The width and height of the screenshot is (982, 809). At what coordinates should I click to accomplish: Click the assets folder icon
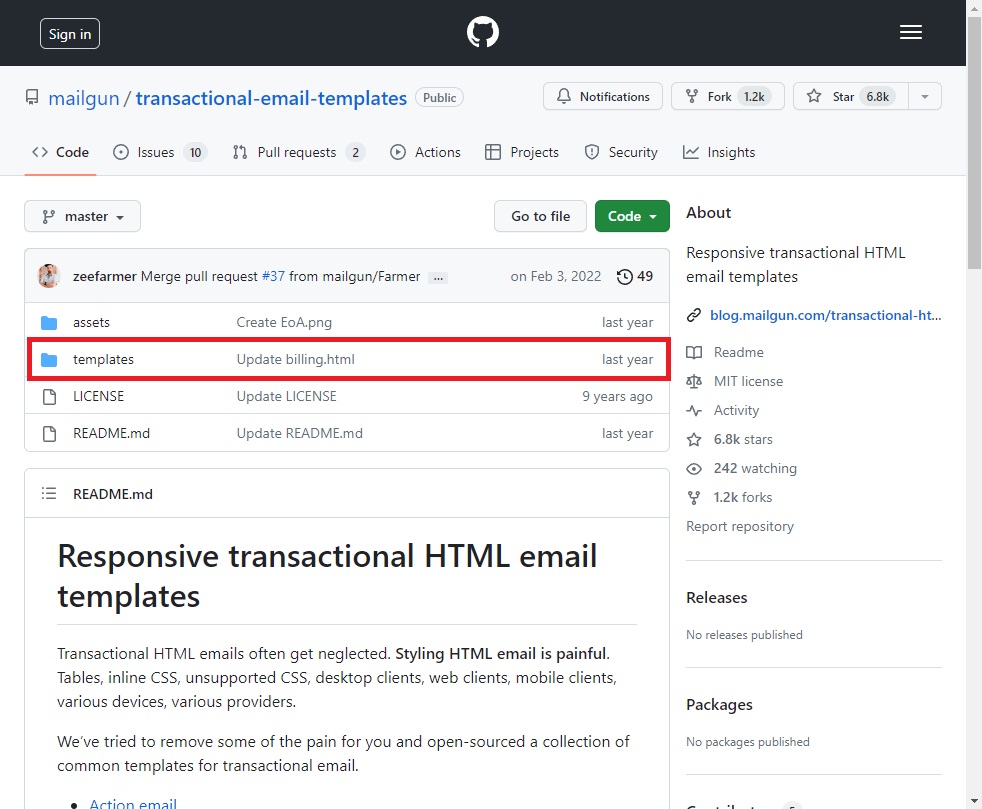[49, 322]
